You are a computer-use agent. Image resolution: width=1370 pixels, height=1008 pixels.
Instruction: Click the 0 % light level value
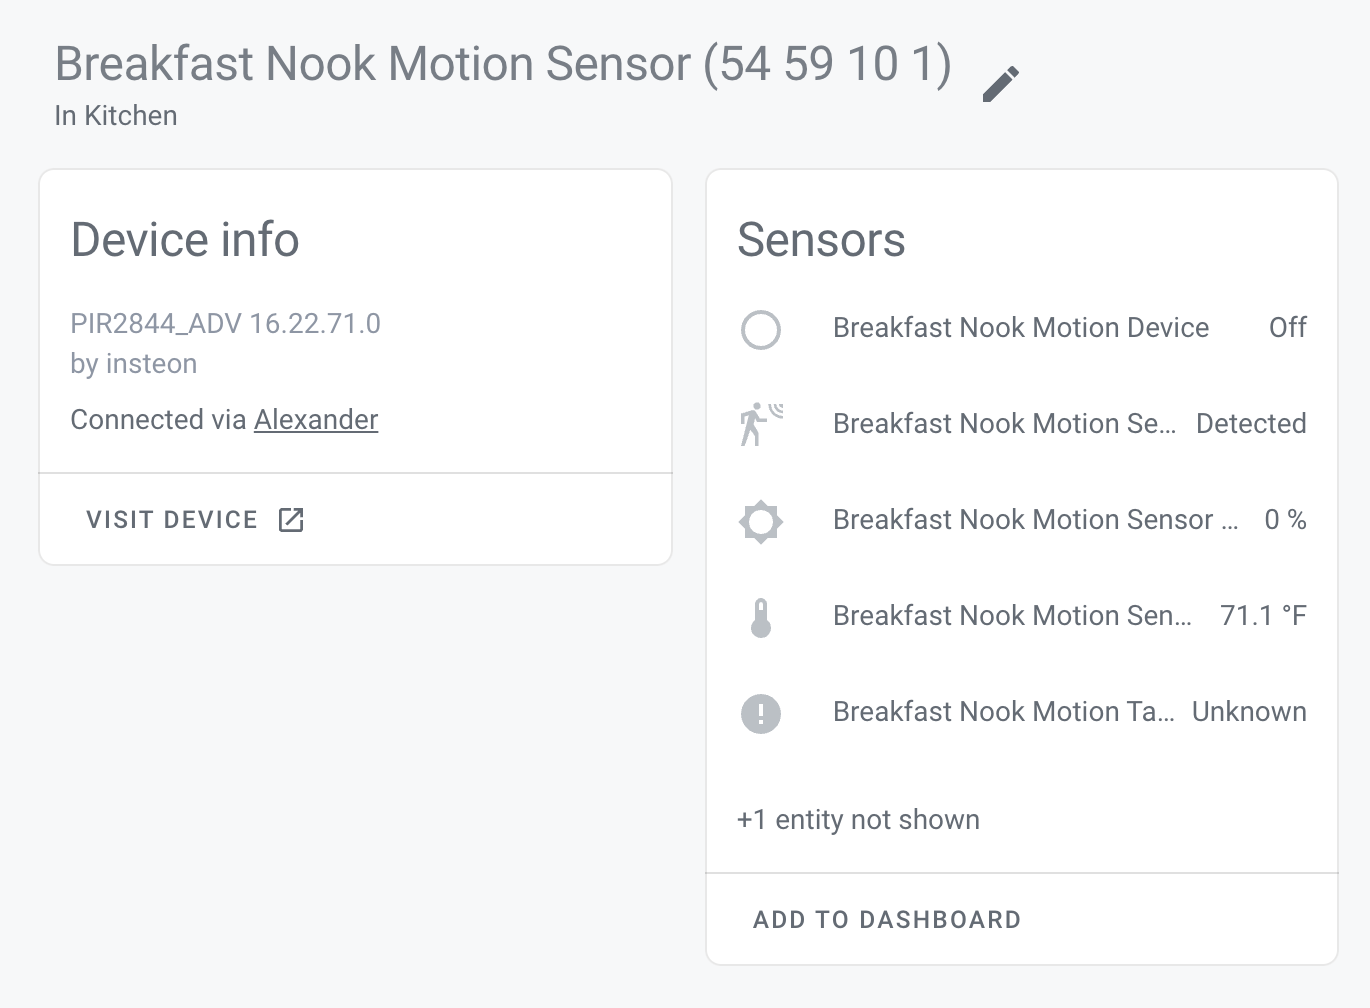[x=1285, y=520]
